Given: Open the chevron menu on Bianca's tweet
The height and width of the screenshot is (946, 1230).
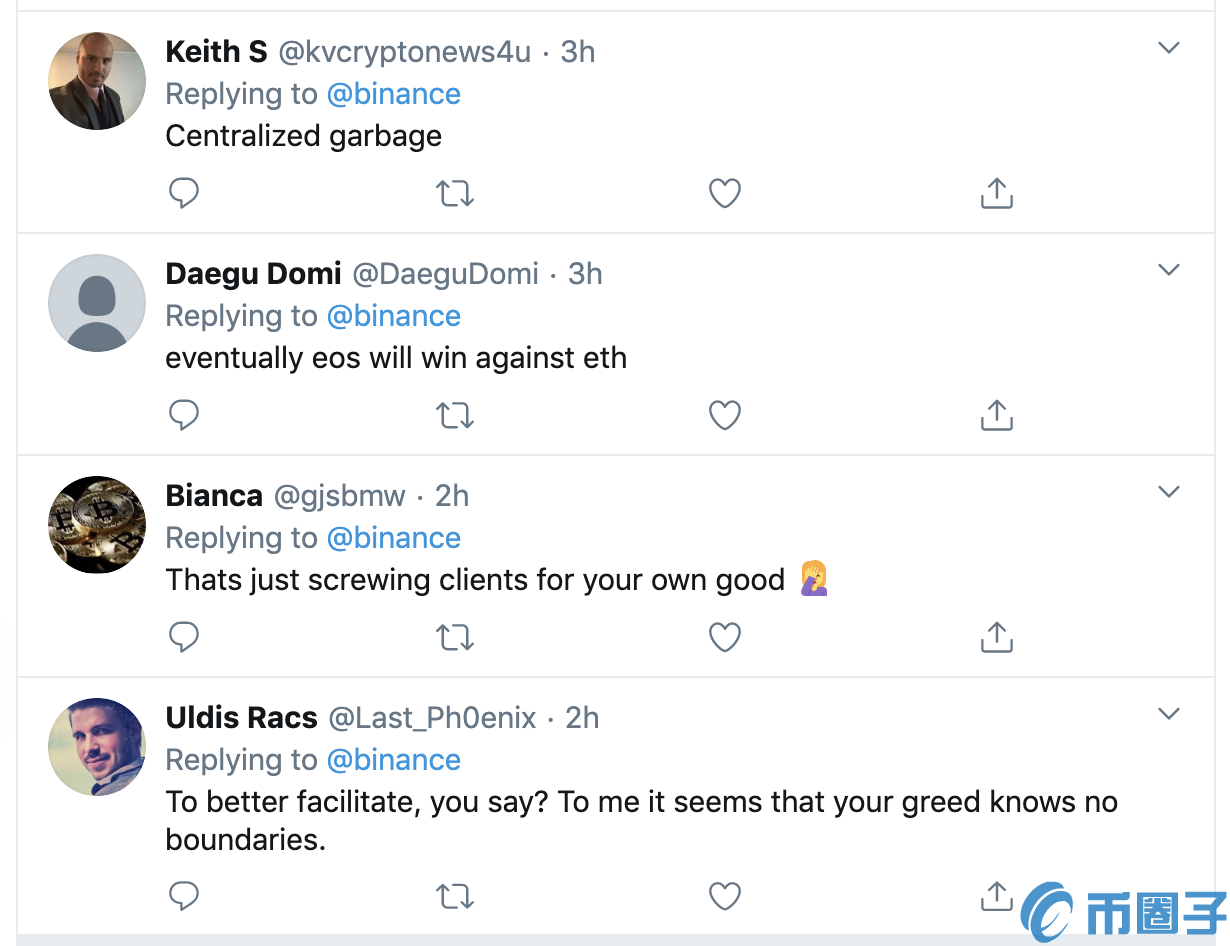Looking at the screenshot, I should (x=1168, y=492).
